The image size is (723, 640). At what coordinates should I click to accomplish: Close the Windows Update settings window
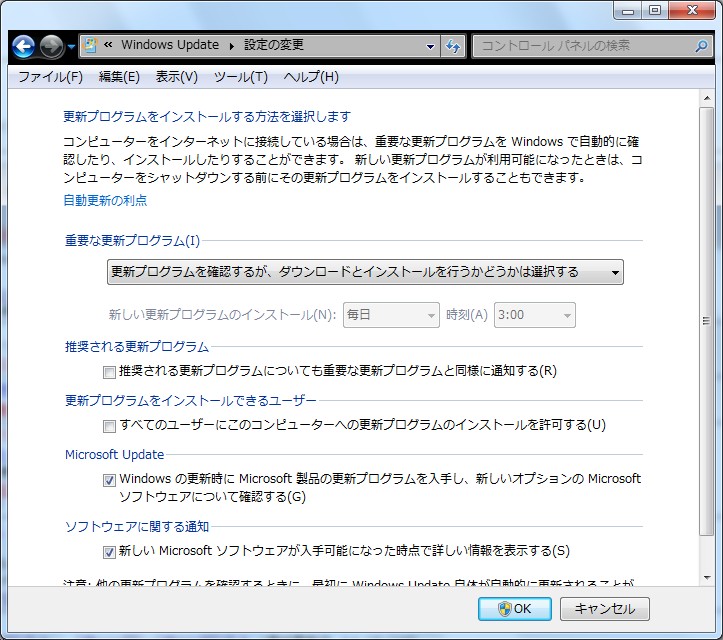[692, 11]
